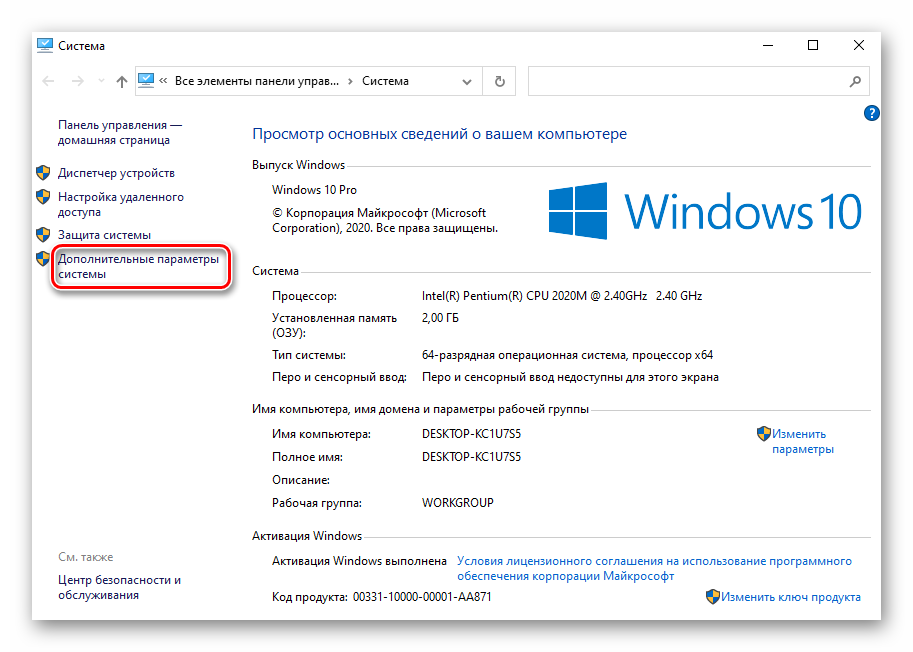
Task: Go to Панель управления домашняя страница
Action: point(120,132)
